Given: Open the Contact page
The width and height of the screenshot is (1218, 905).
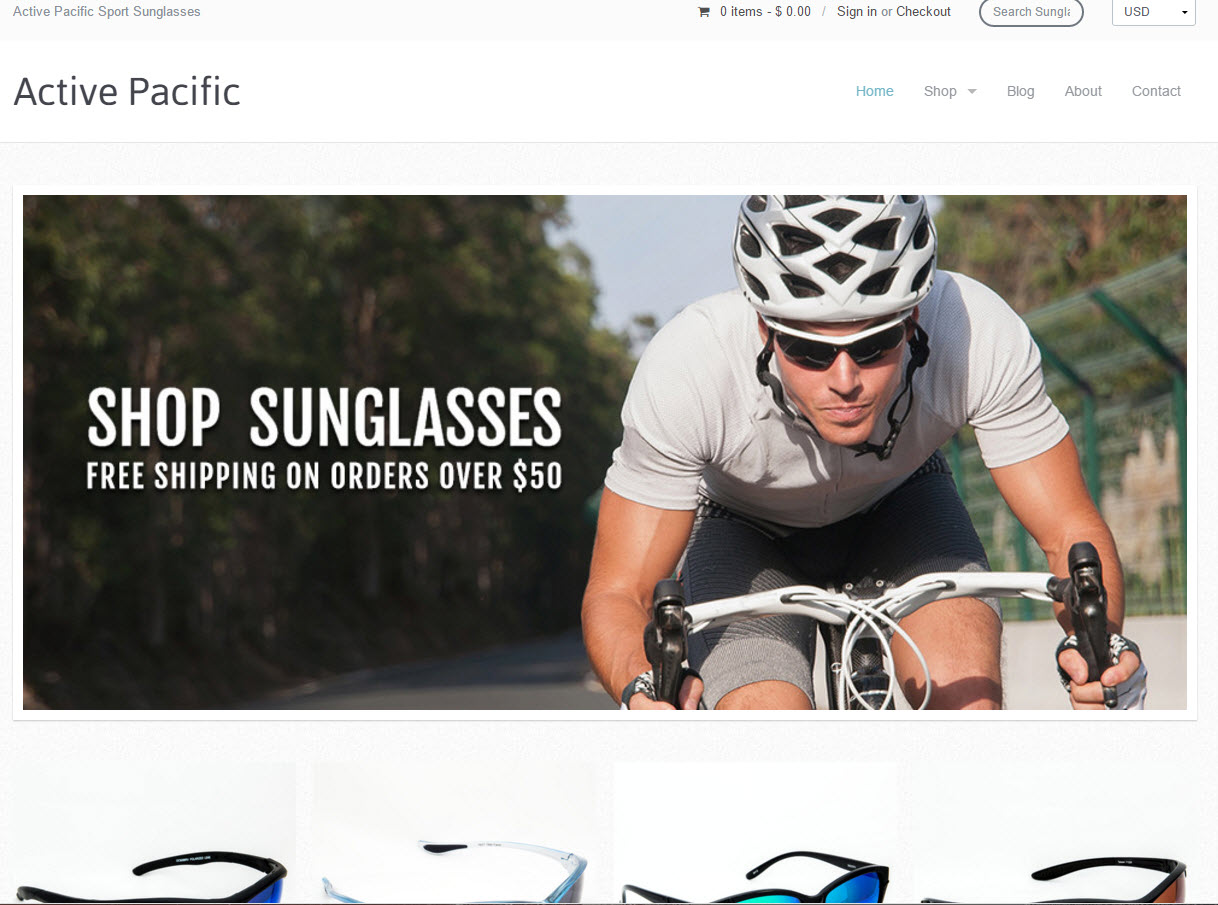Looking at the screenshot, I should click(1156, 91).
